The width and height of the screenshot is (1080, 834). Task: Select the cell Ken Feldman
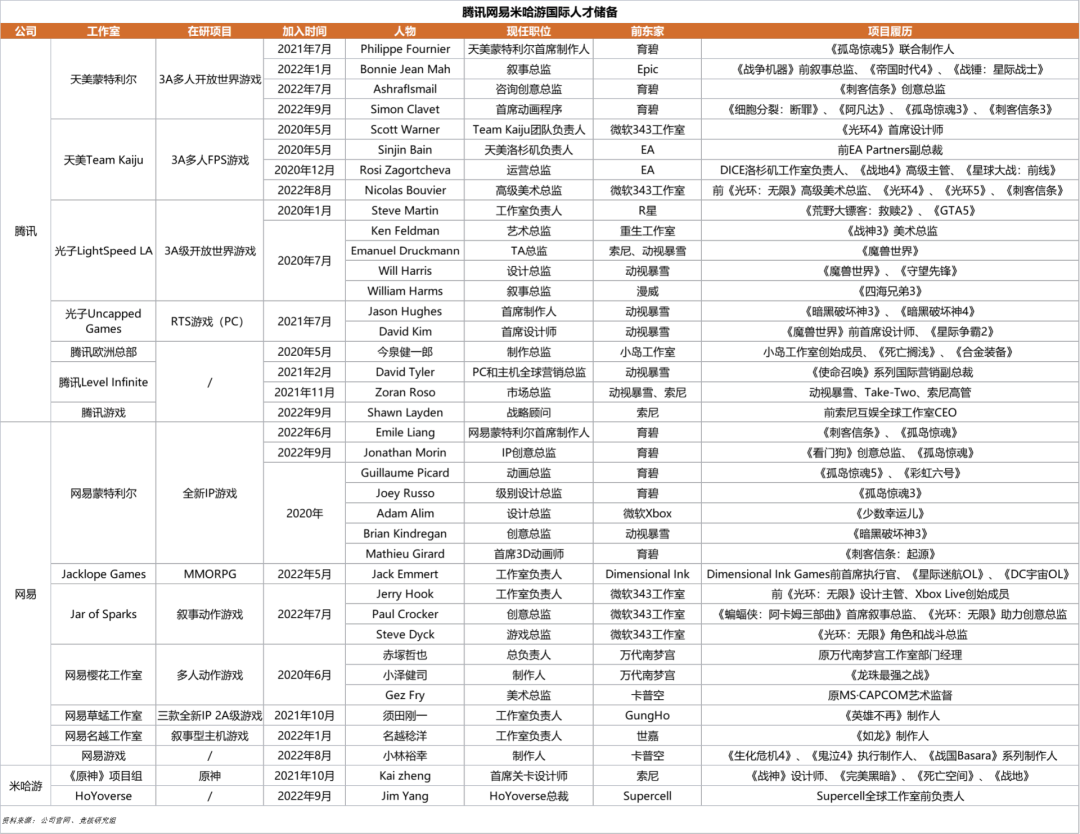[405, 231]
